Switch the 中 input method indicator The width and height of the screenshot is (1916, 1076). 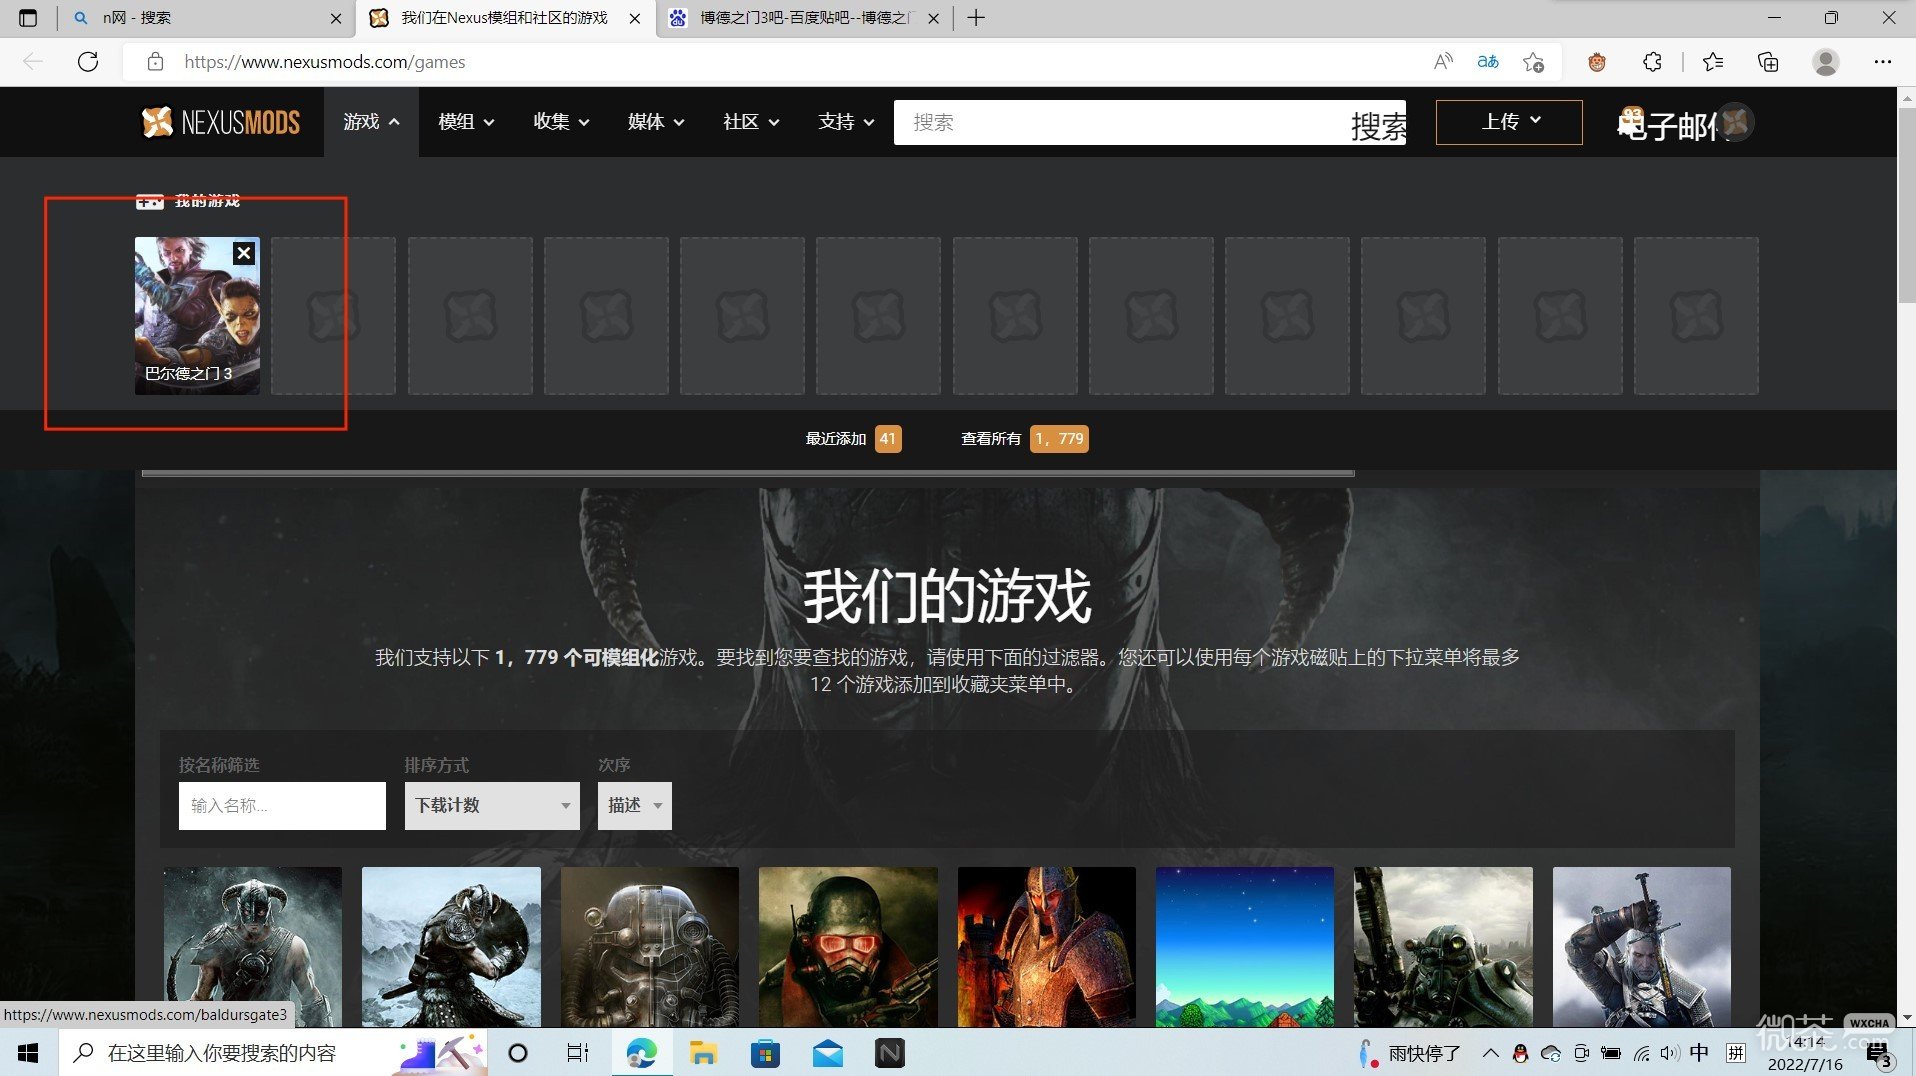[x=1698, y=1052]
